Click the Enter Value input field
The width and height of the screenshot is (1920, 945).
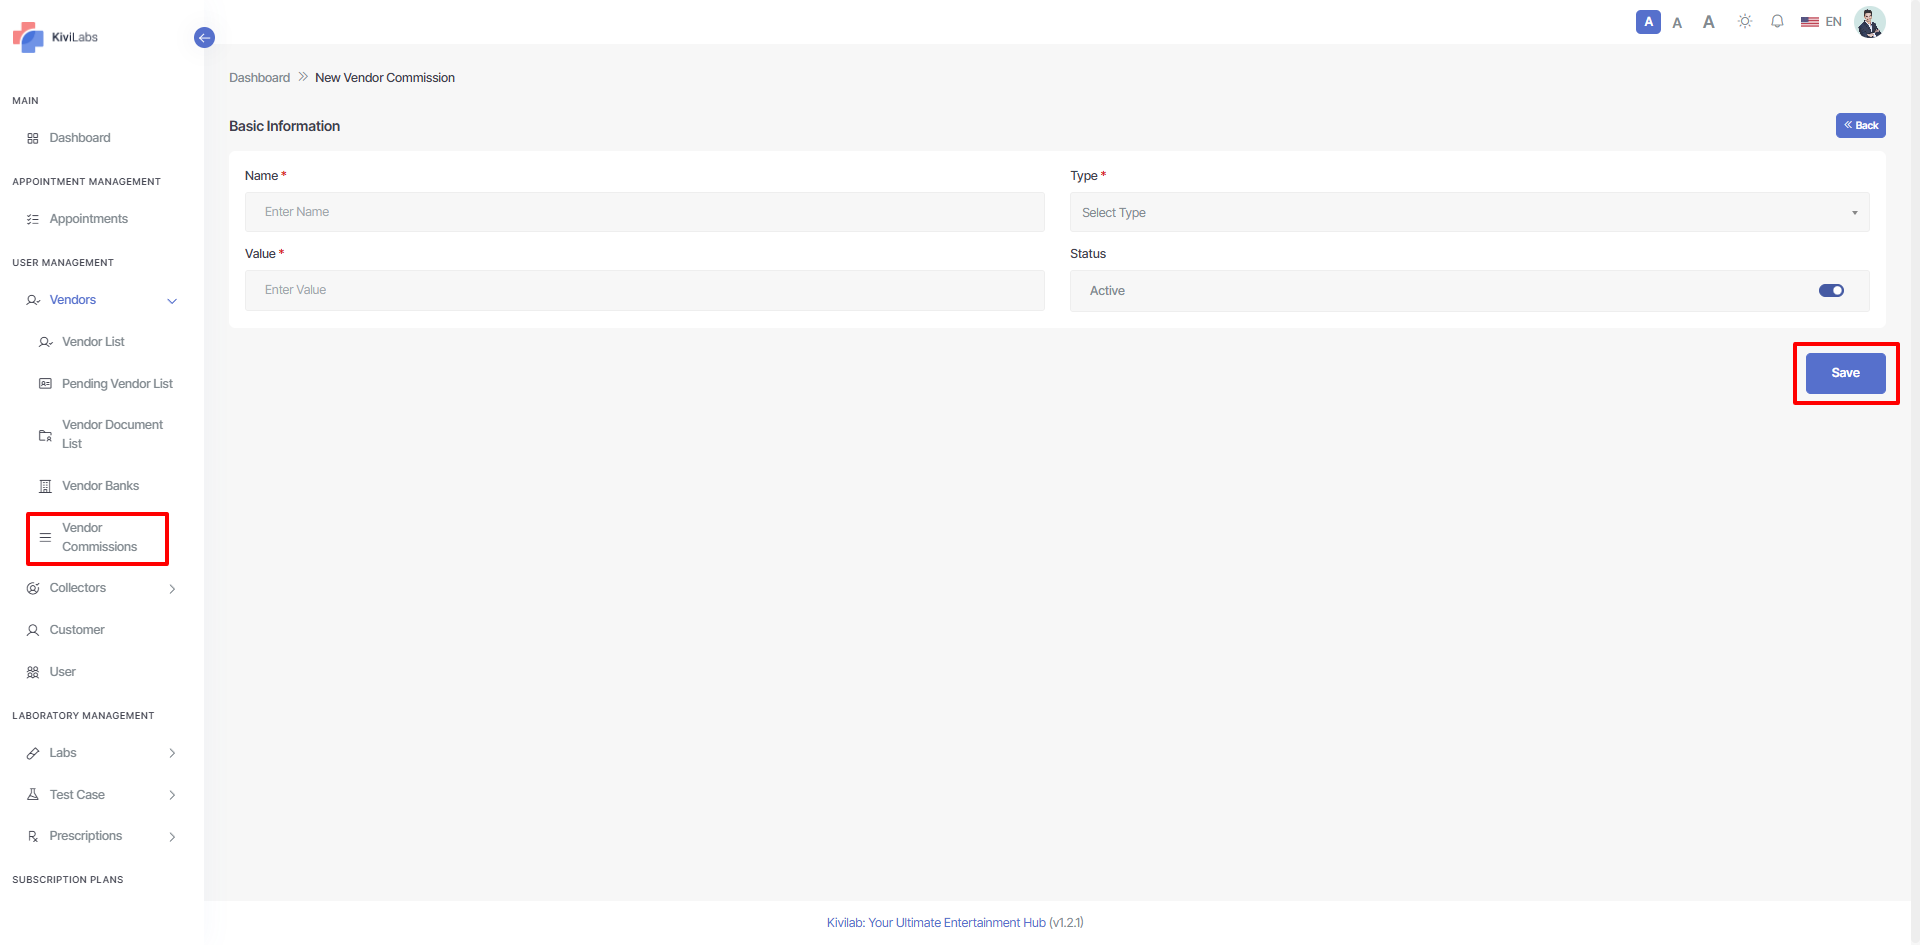644,290
